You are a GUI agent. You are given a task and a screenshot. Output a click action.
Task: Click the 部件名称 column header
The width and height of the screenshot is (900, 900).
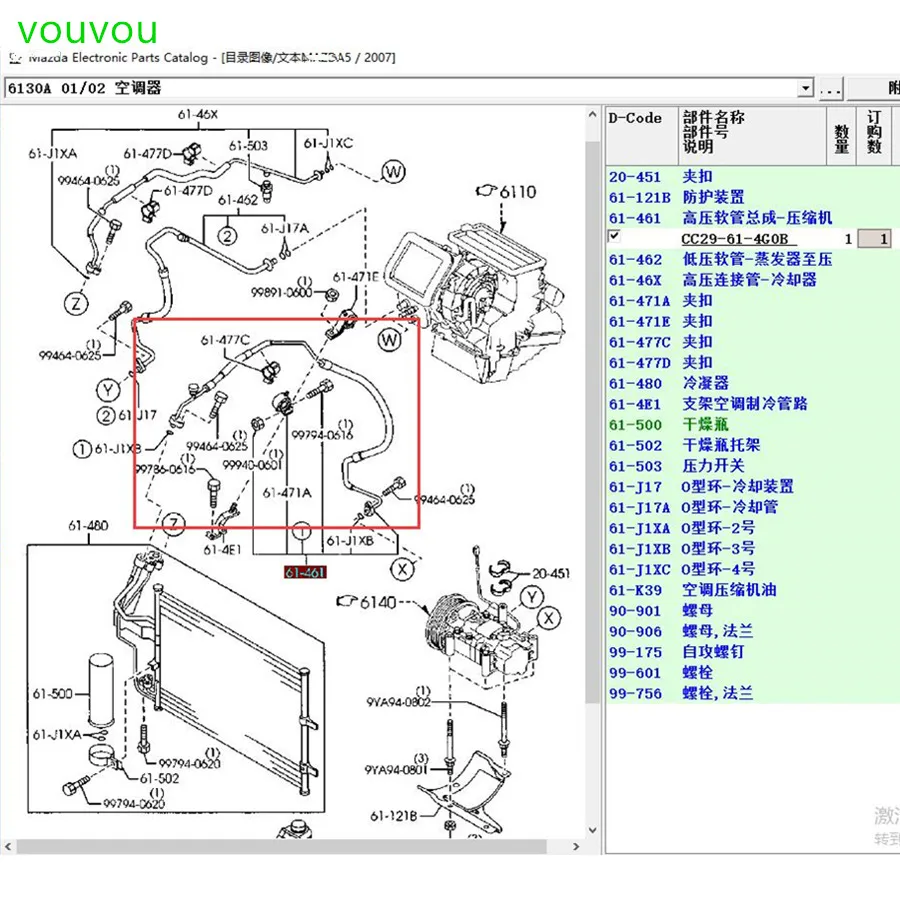click(x=752, y=135)
